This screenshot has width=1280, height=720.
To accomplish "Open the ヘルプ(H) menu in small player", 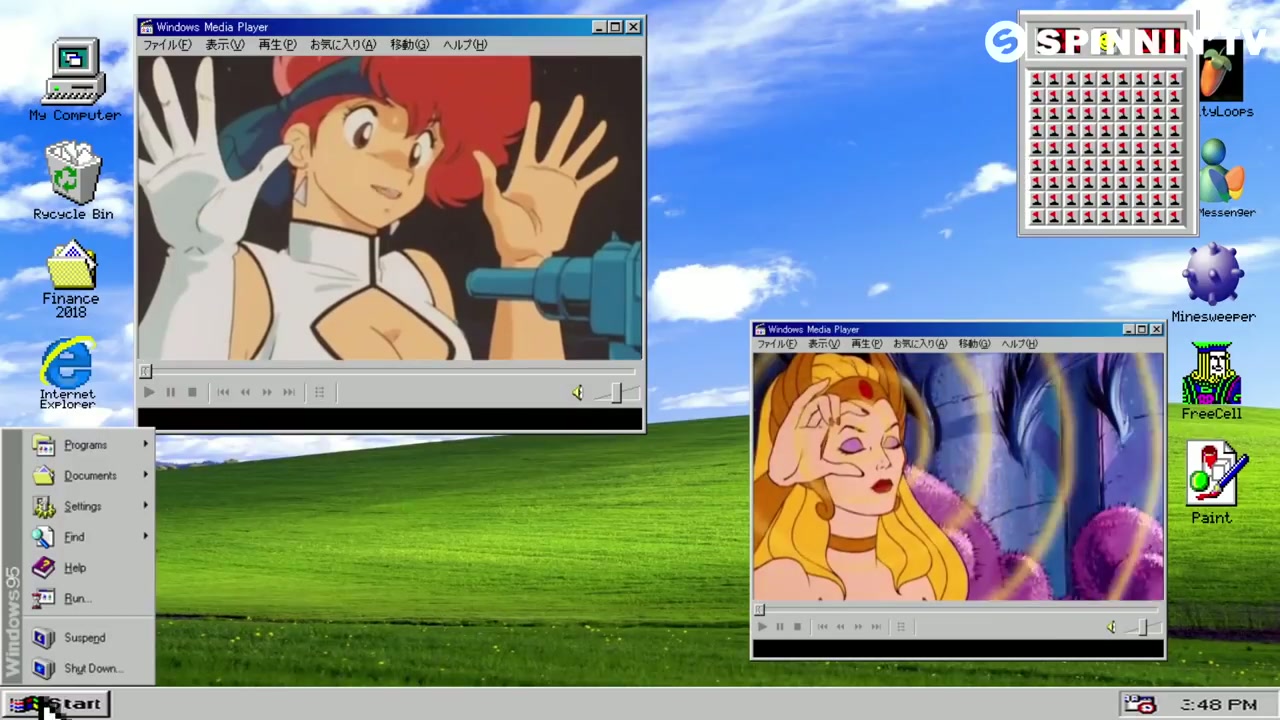I will point(1019,344).
